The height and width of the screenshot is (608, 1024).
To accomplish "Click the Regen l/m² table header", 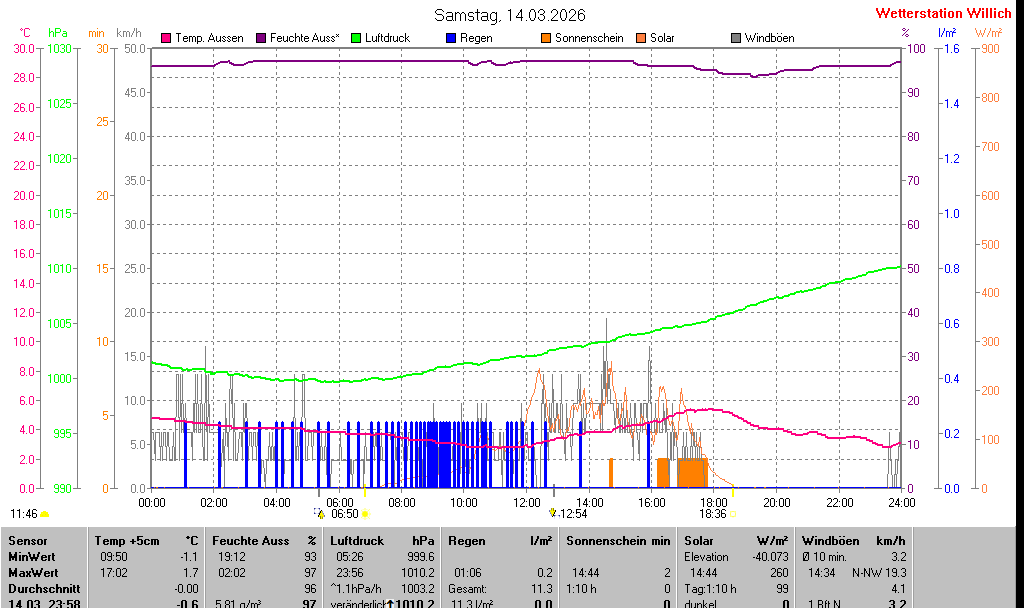I will point(500,541).
